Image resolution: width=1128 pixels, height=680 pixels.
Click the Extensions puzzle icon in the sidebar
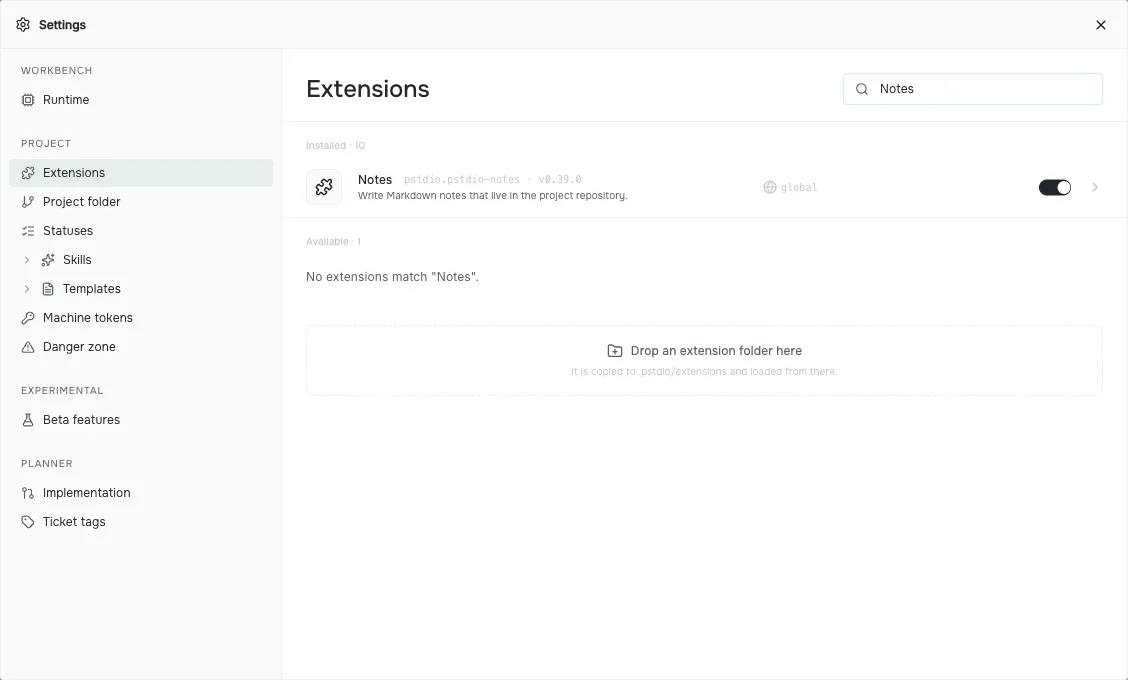[x=28, y=173]
